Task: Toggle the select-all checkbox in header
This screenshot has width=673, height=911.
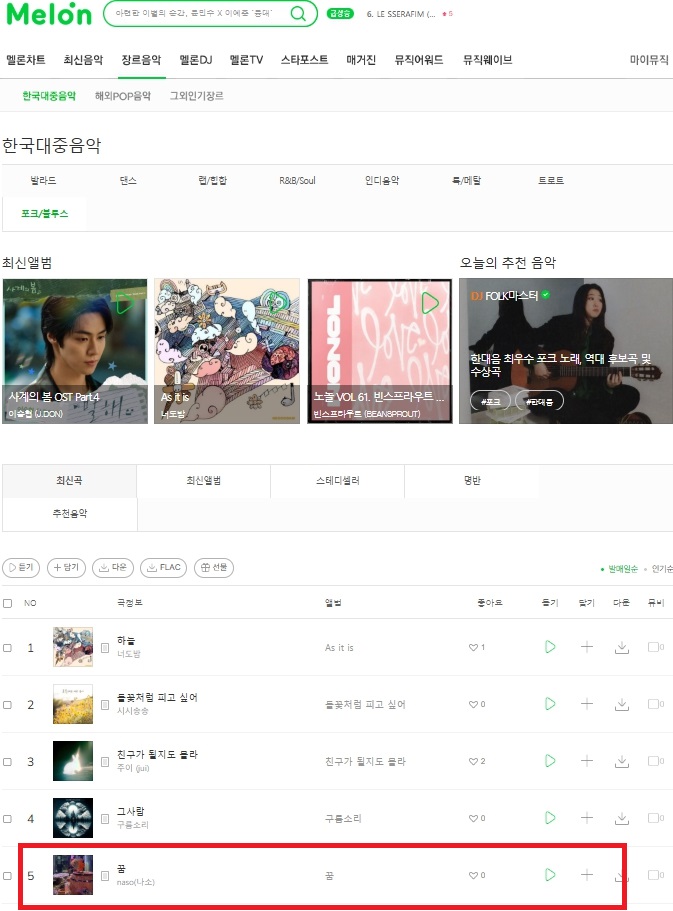Action: (8, 603)
